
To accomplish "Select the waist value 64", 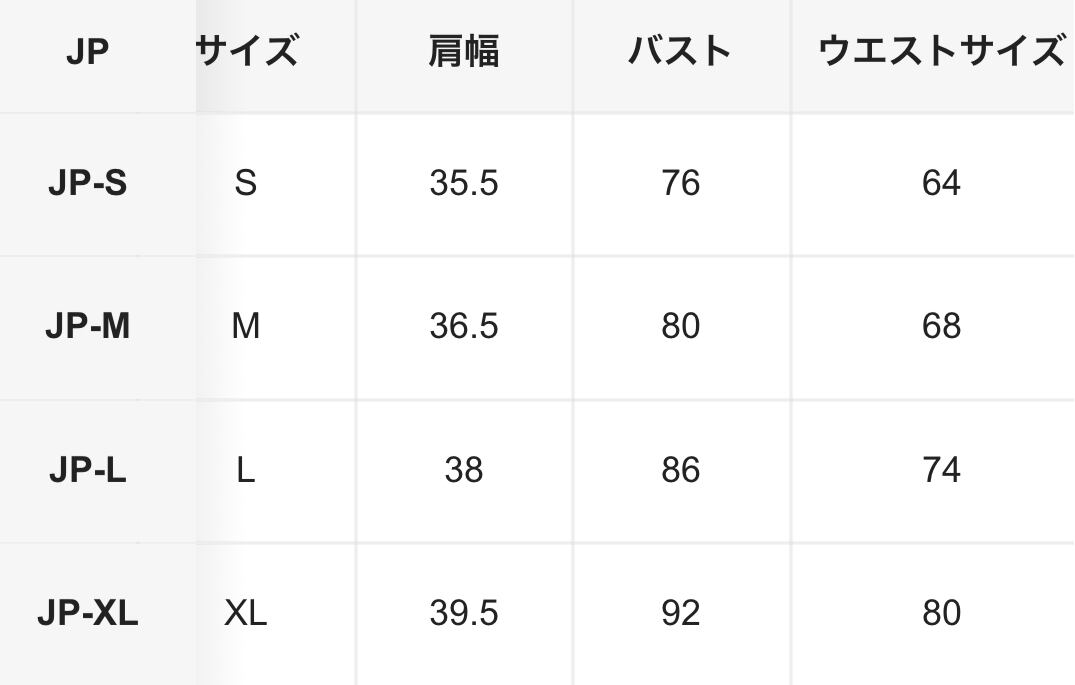I will tap(940, 183).
